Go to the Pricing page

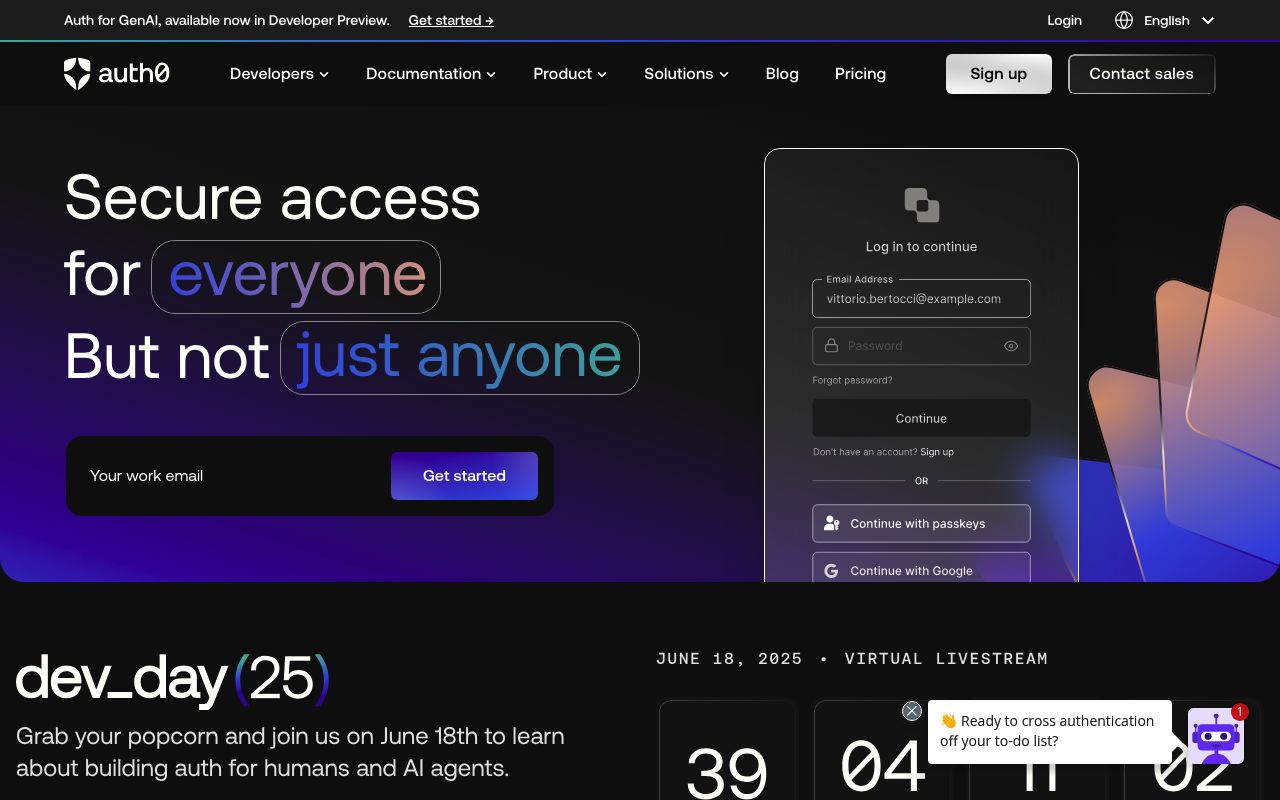[860, 74]
